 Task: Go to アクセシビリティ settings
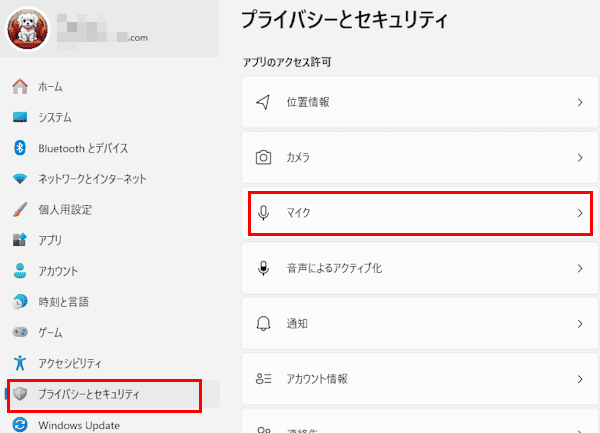(x=110, y=363)
